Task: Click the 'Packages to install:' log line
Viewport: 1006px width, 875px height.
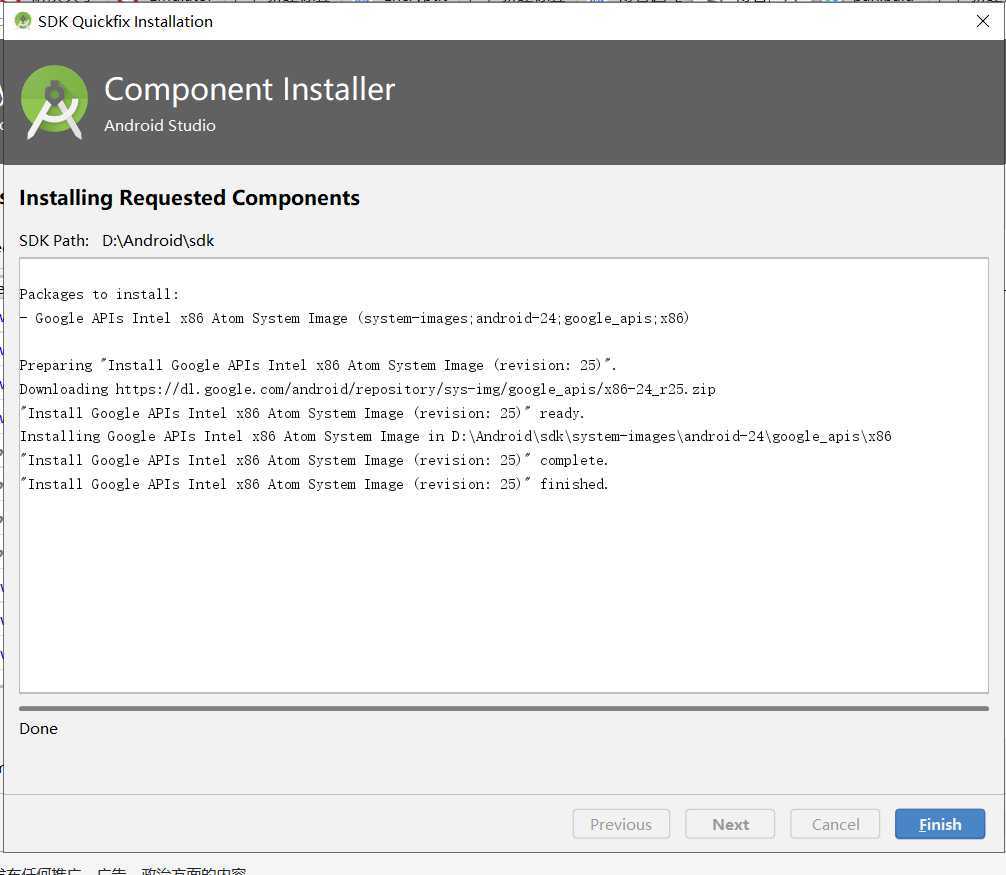Action: (x=99, y=294)
